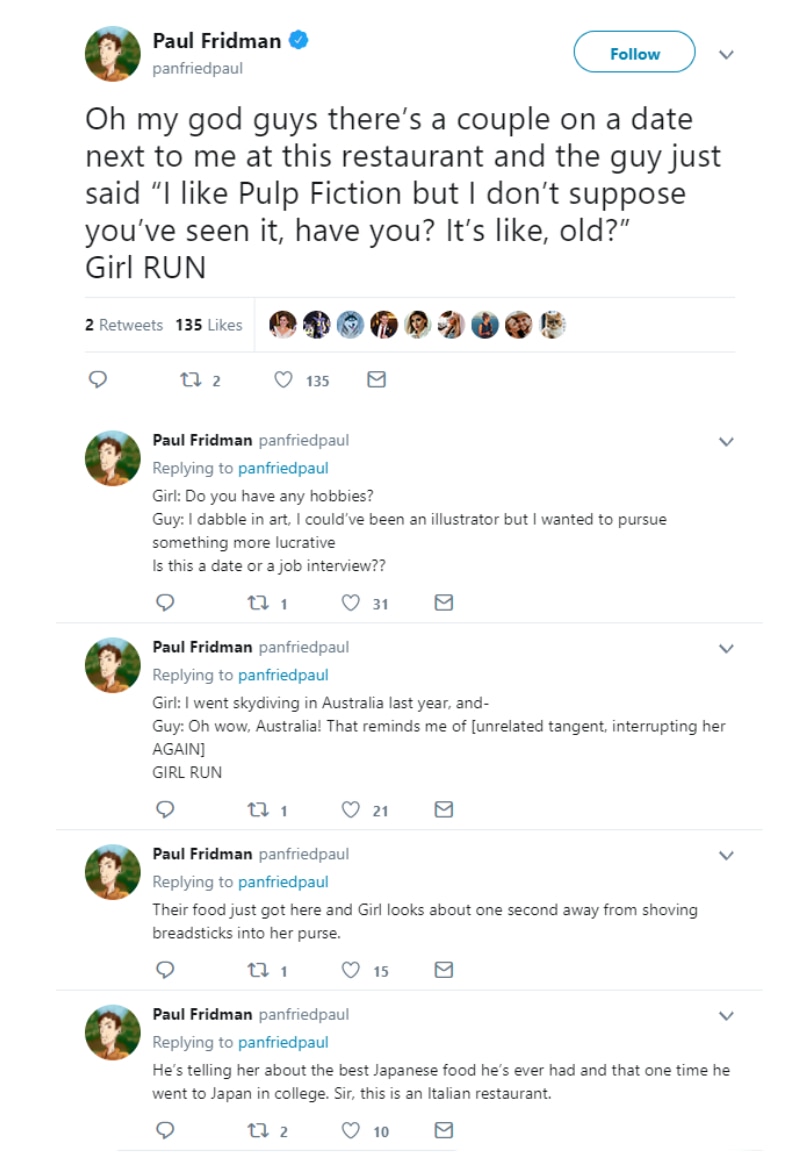Reply to the main Pulp Fiction tweet
Screen dimensions: 800x1154
pos(97,380)
